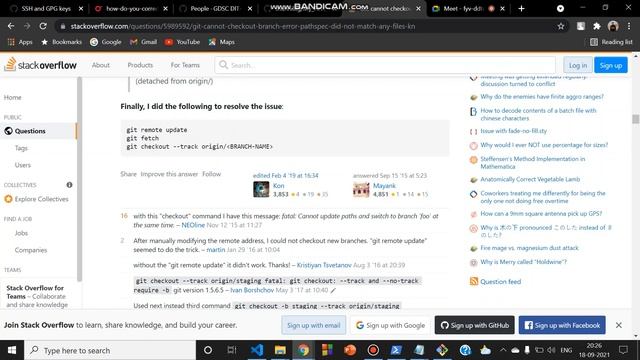Open Ivan Borshchov profile
Screen dimensions: 640x360
tap(252, 290)
